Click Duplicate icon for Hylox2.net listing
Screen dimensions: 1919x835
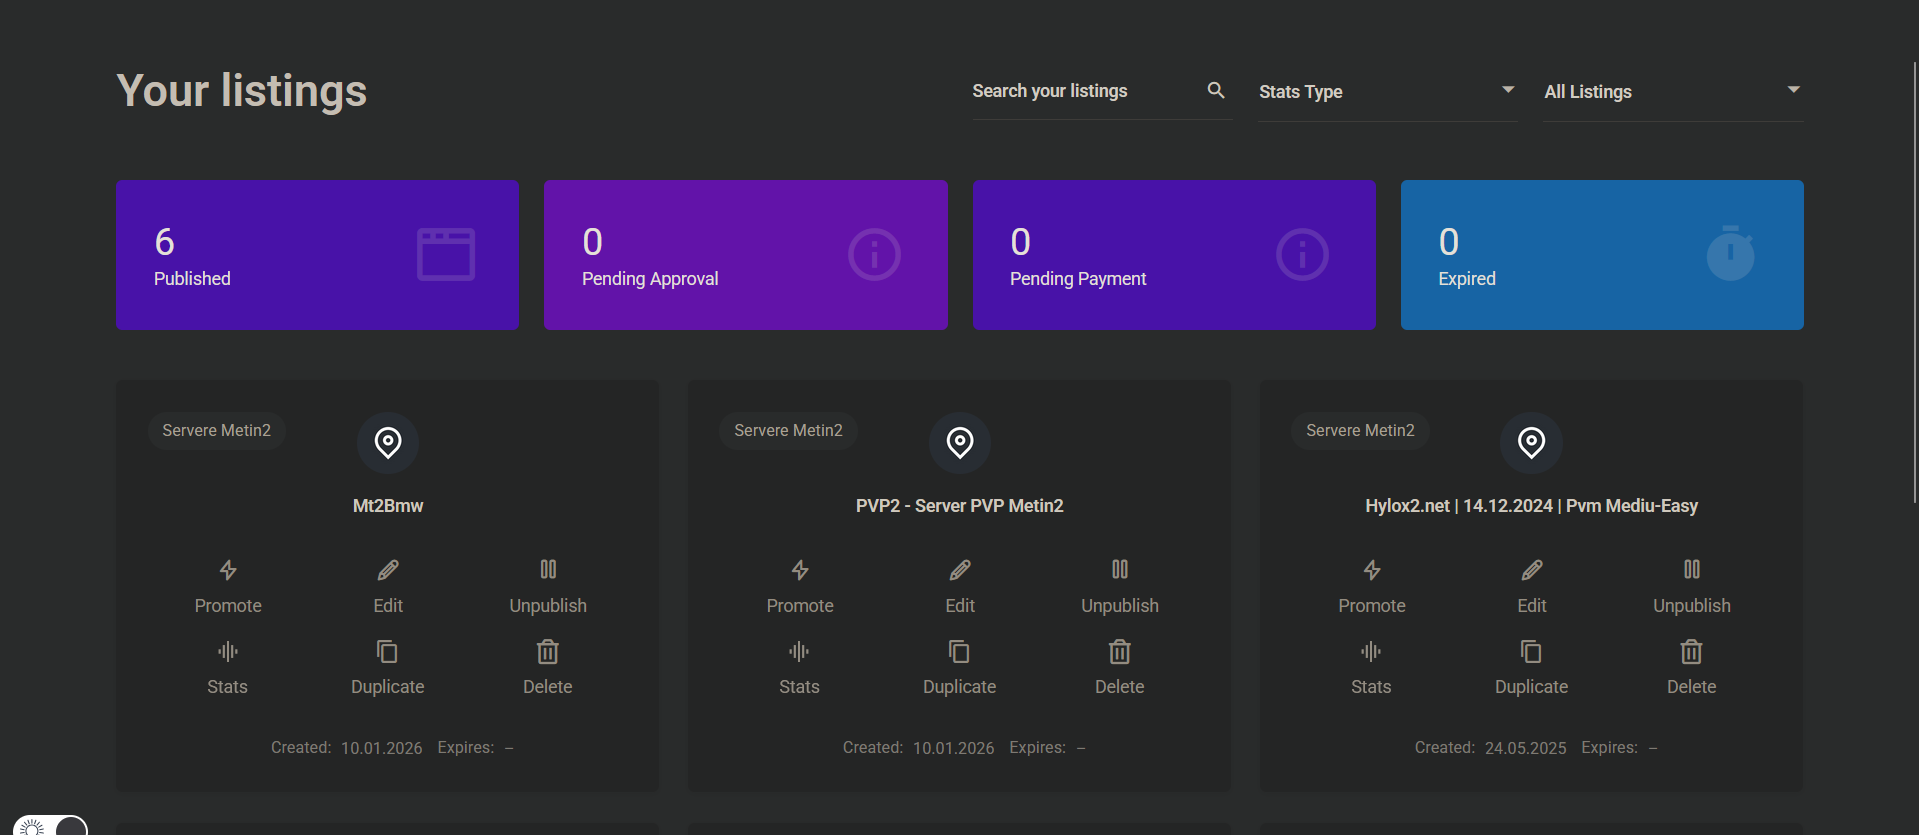pos(1531,652)
